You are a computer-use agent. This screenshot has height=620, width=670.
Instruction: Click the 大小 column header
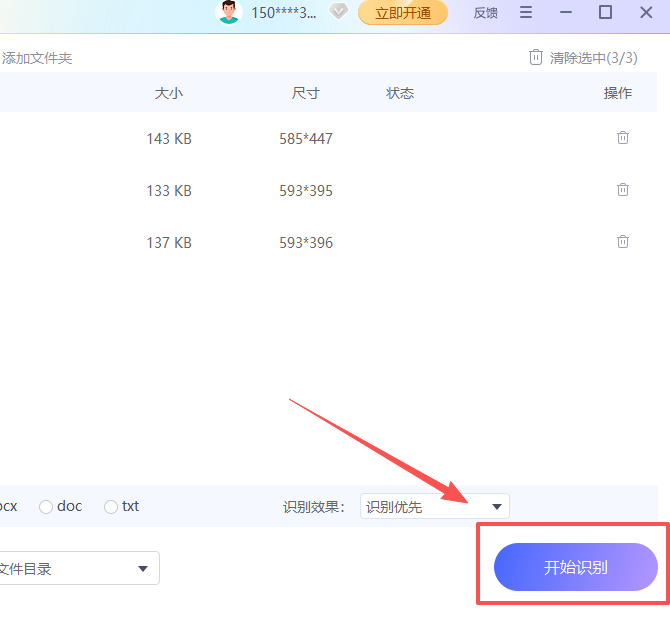168,93
